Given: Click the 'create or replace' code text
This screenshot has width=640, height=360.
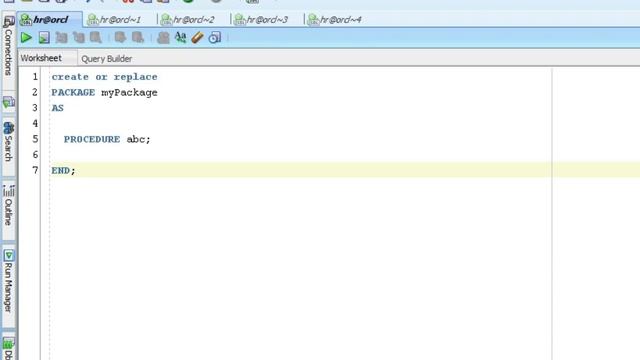Looking at the screenshot, I should pyautogui.click(x=104, y=77).
